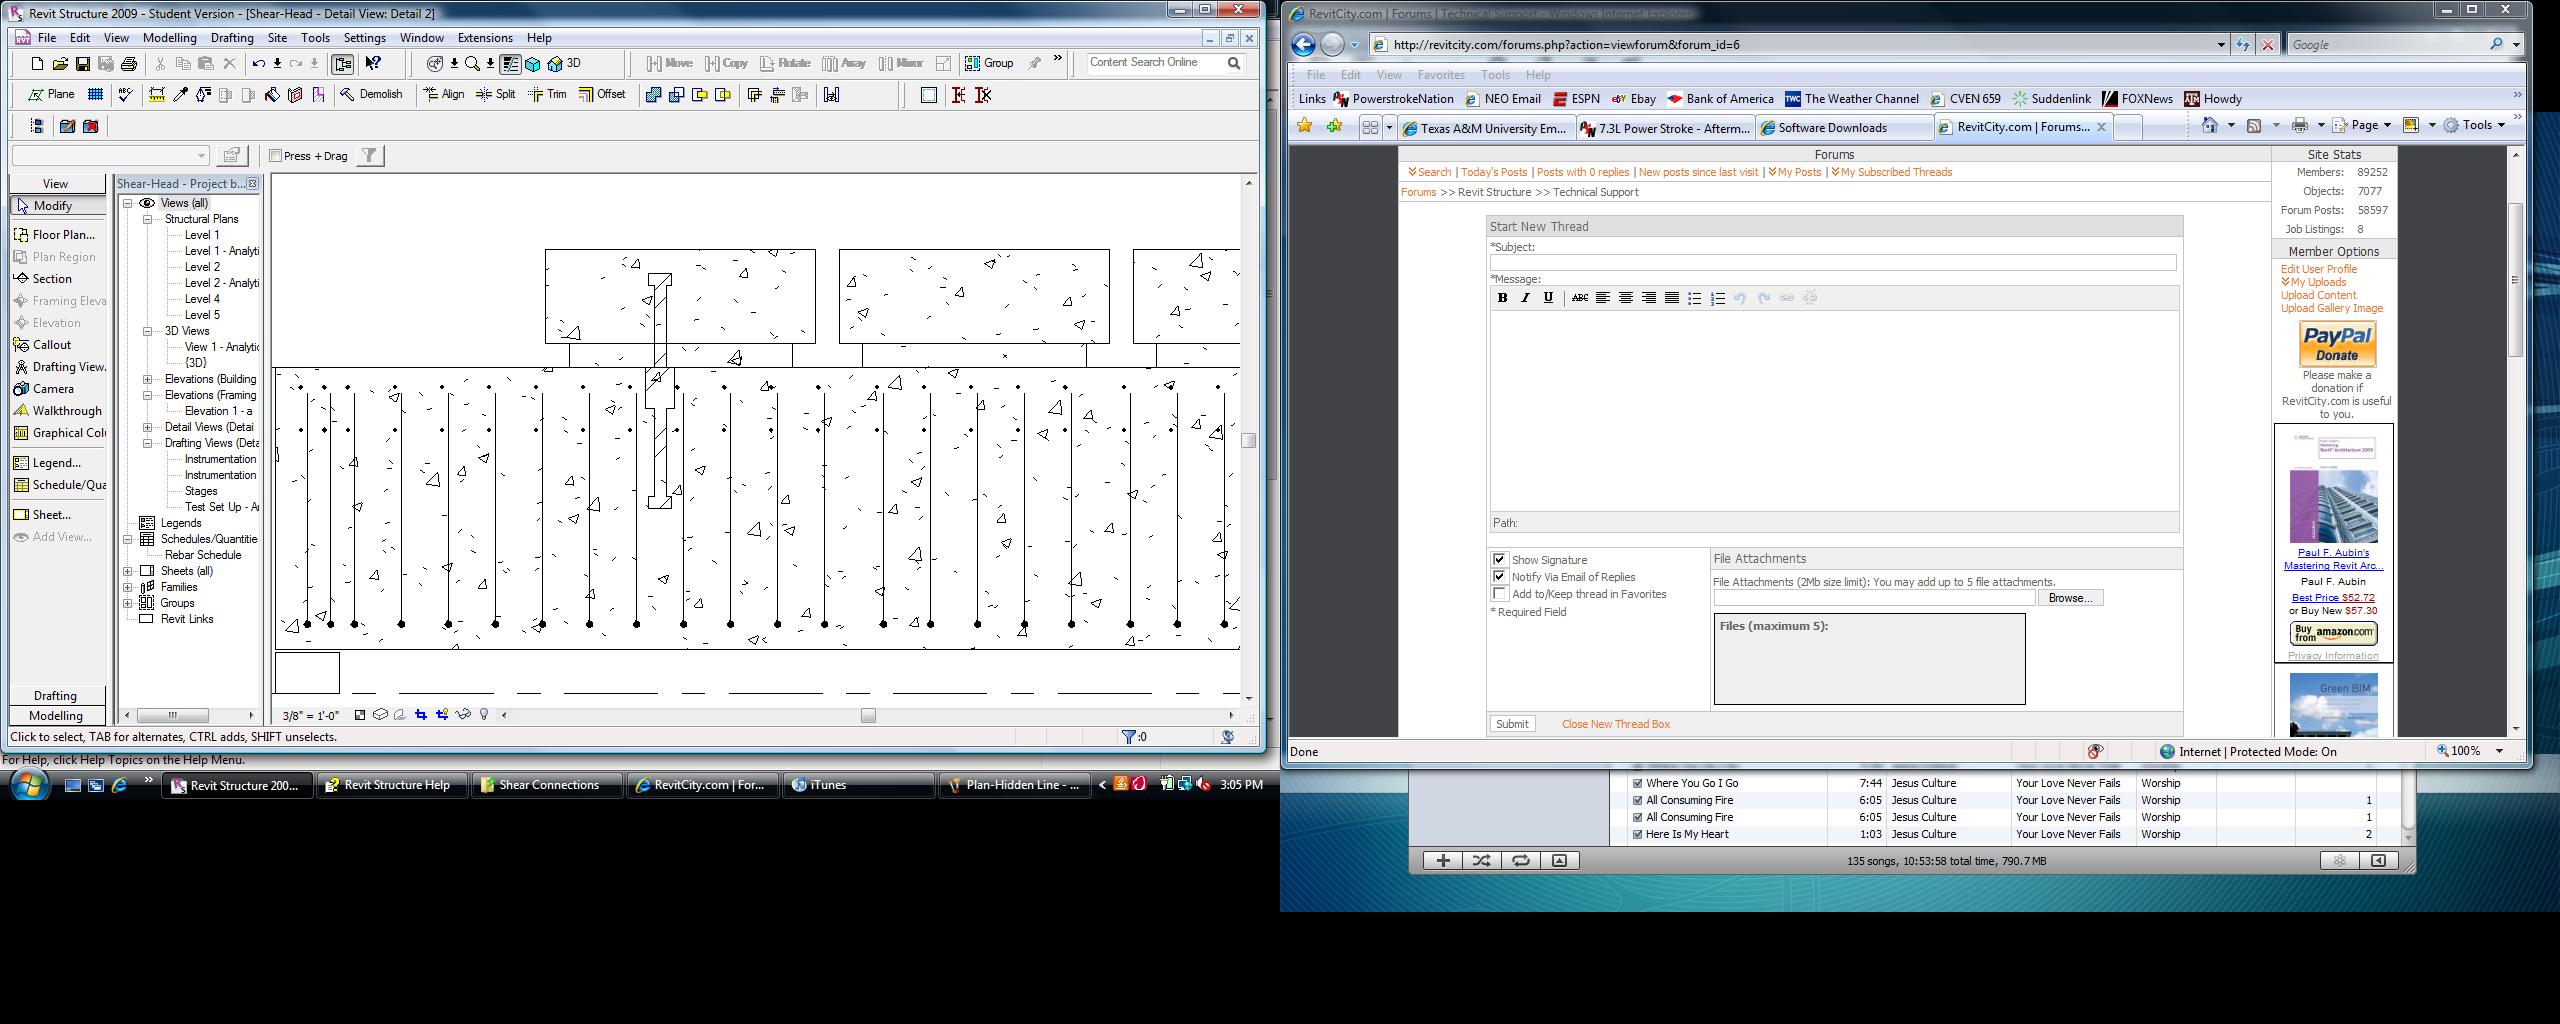Viewport: 2560px width, 1024px height.
Task: Uncheck the song Here Is My Heart
Action: coord(1637,835)
